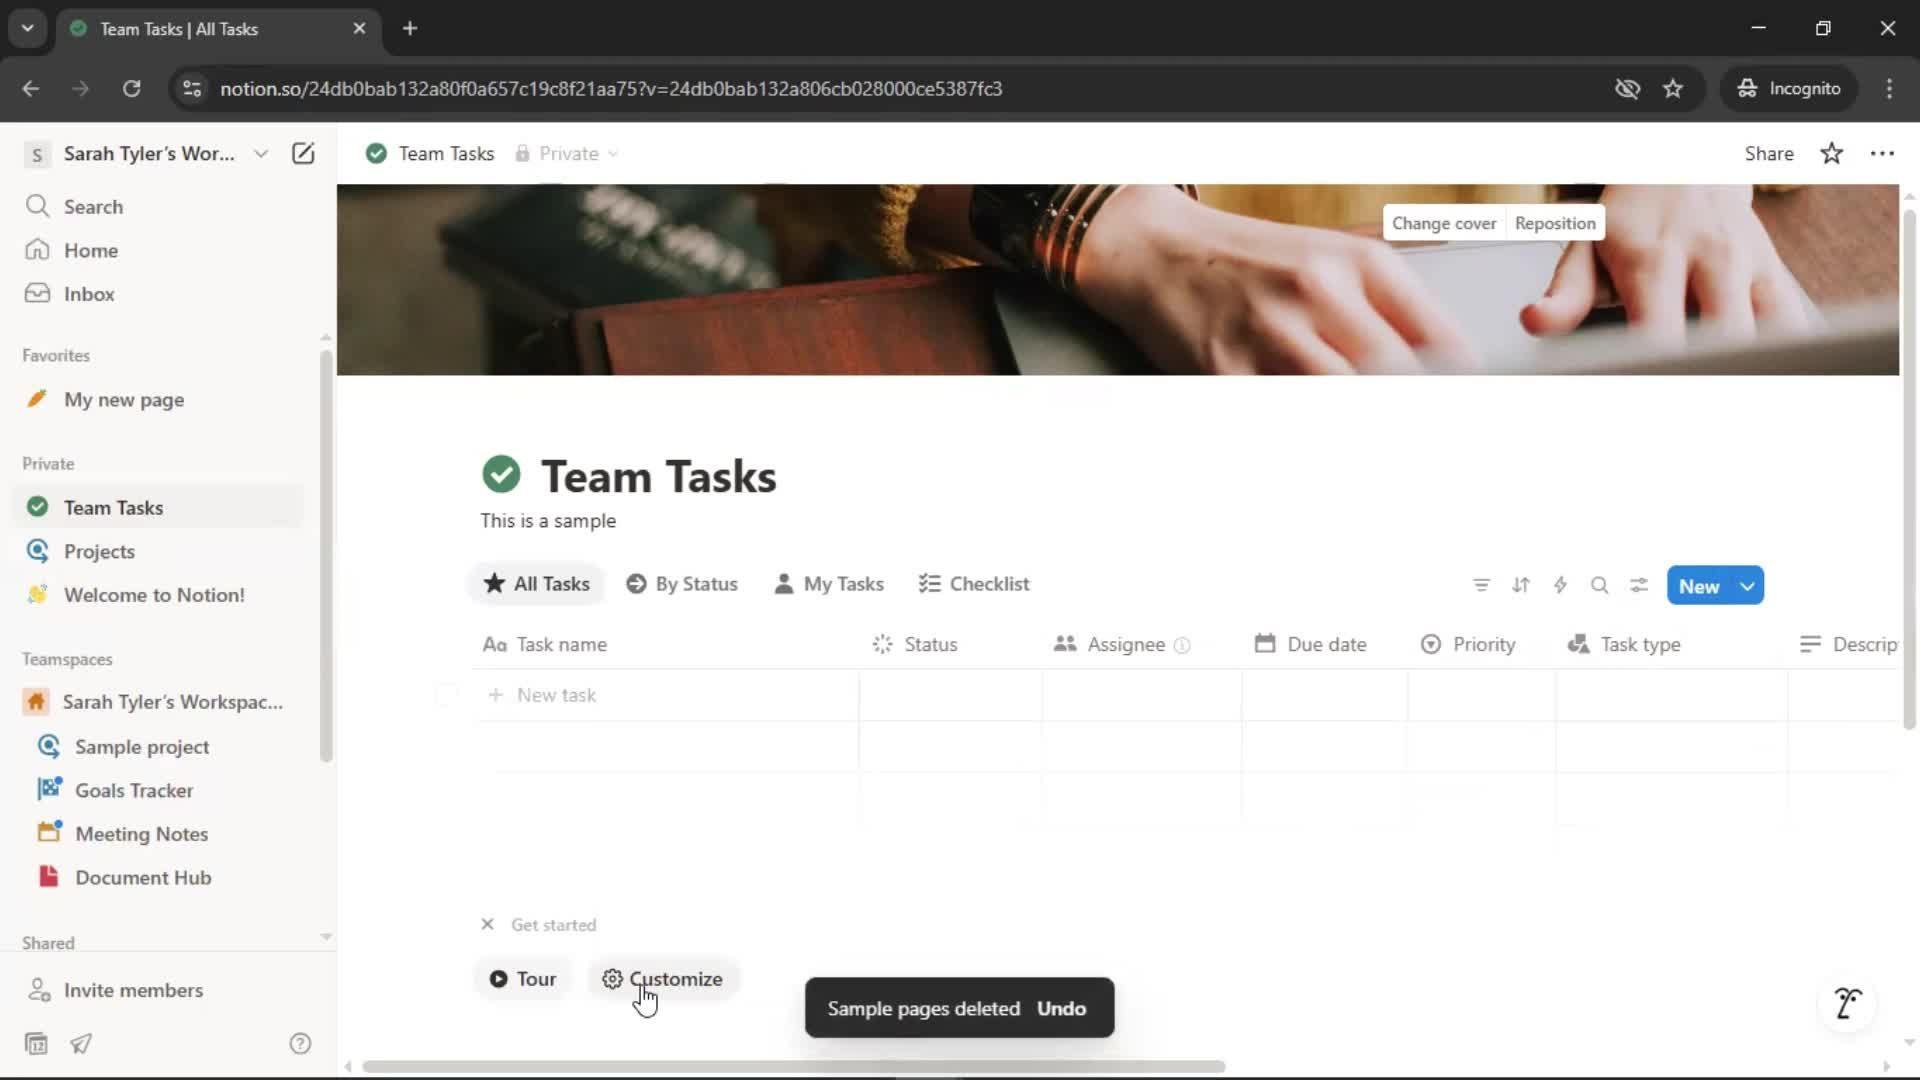The height and width of the screenshot is (1080, 1920).
Task: Click the third-party cookies eye icon
Action: coord(1627,88)
